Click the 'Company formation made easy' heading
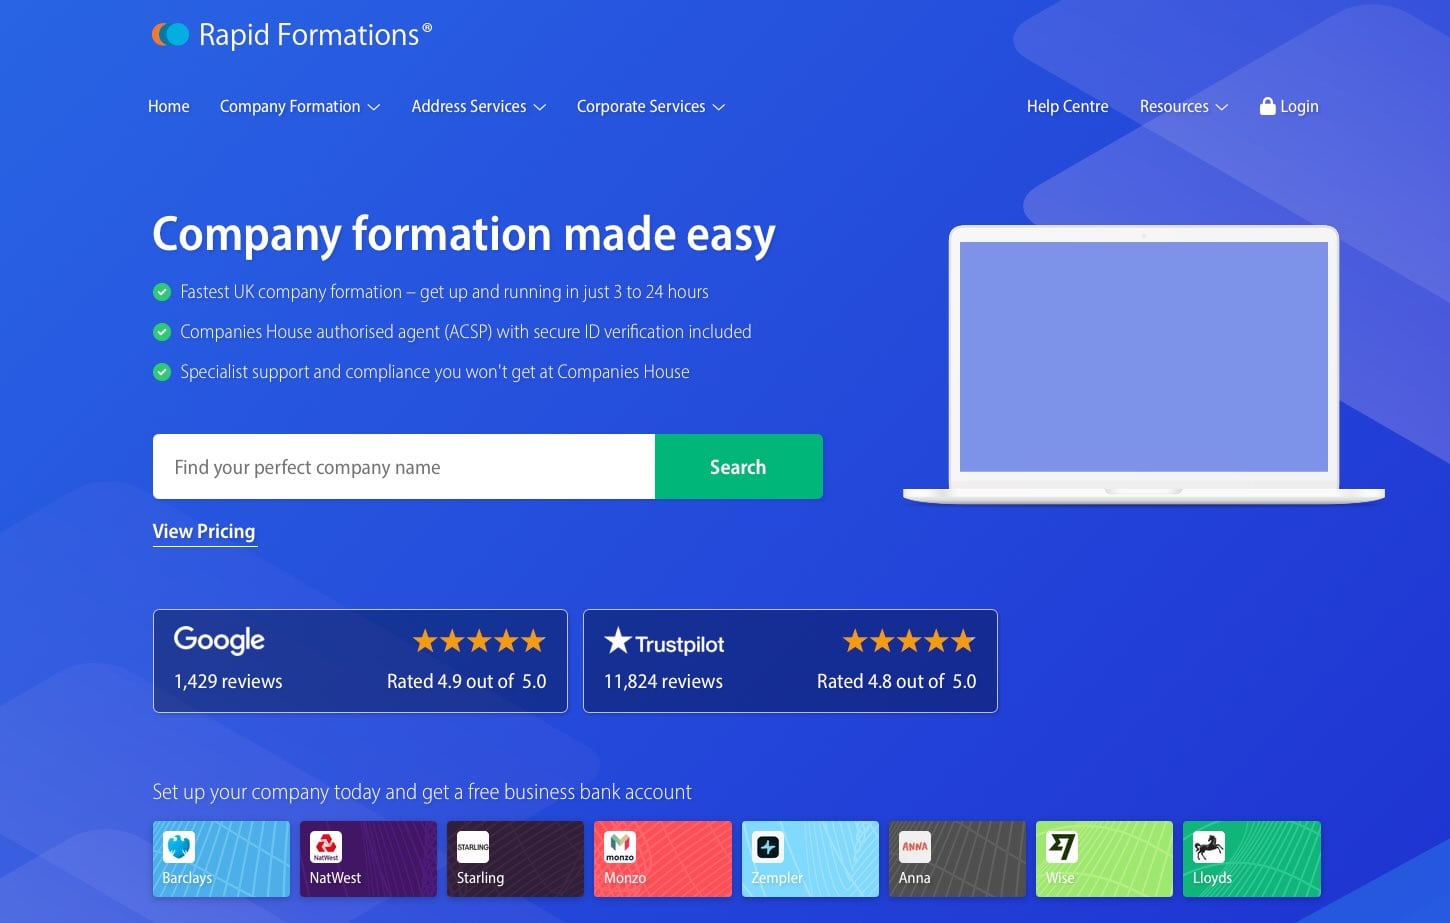 (464, 236)
